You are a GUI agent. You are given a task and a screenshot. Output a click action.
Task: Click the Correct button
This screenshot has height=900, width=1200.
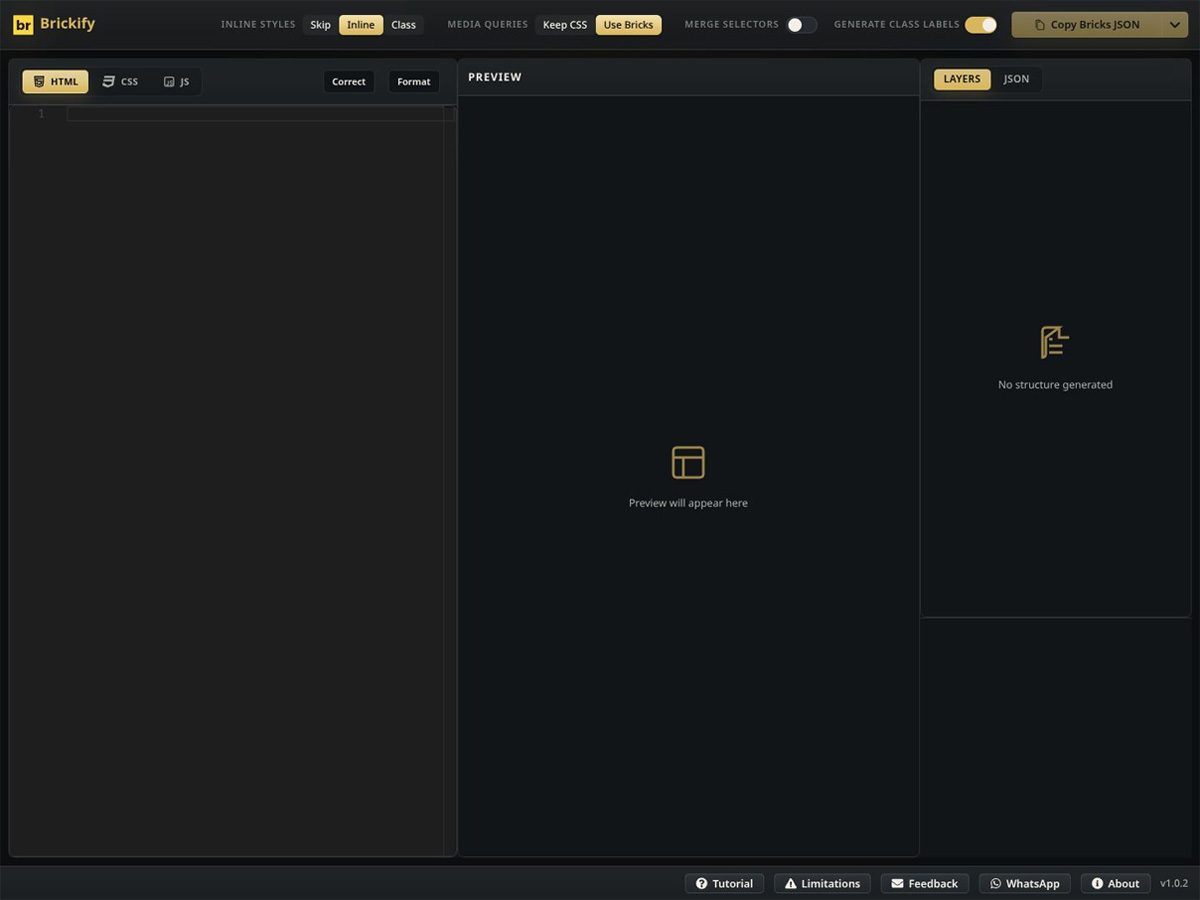(x=349, y=82)
